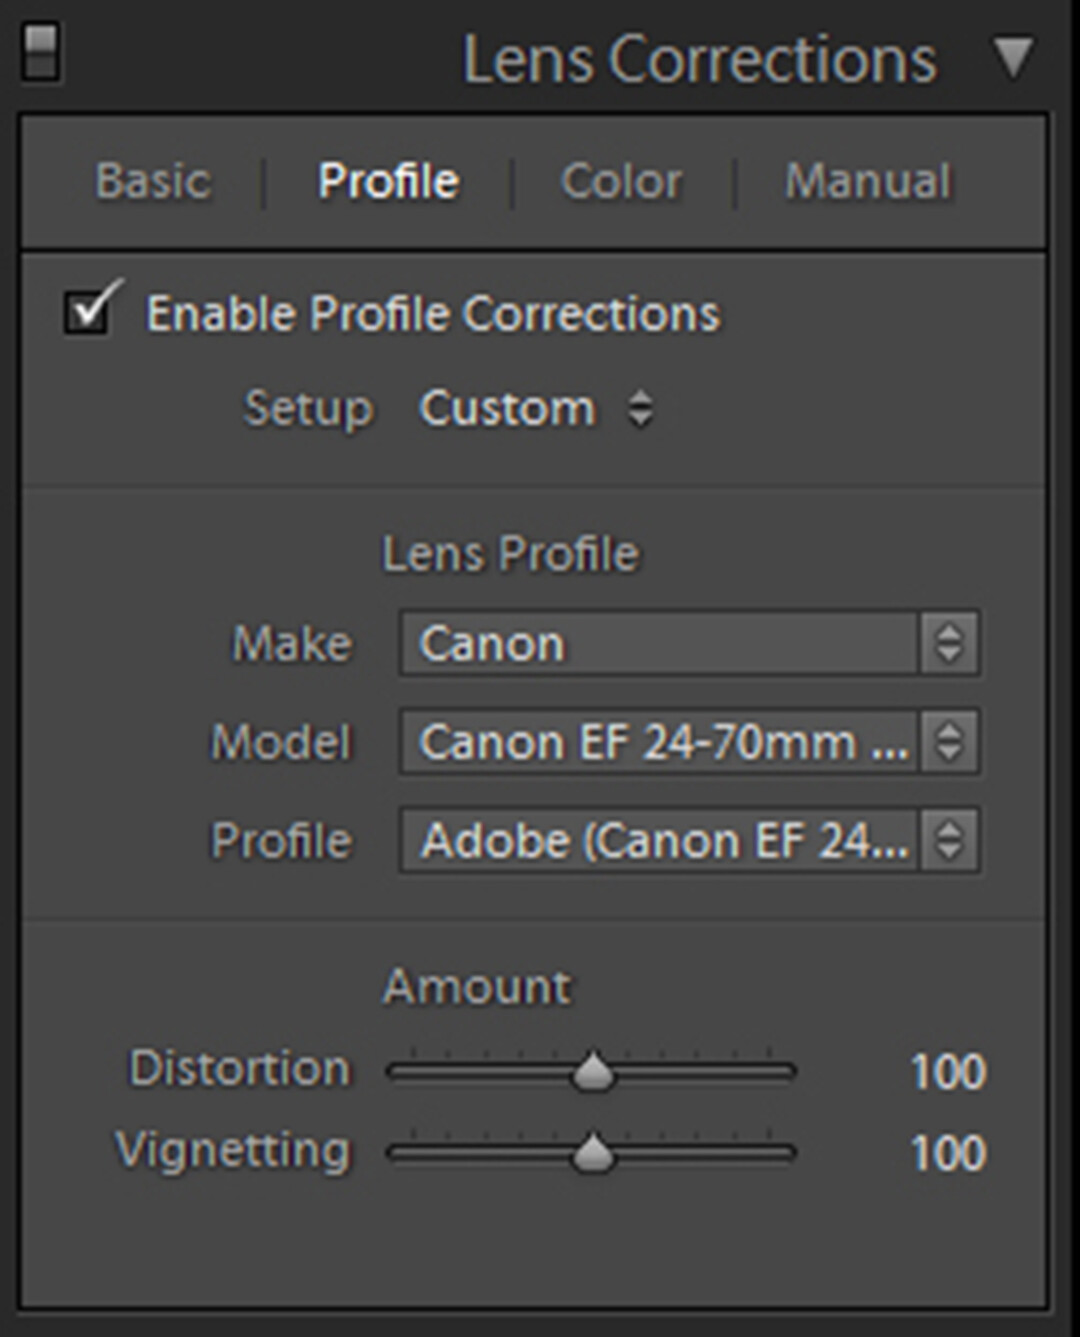Image resolution: width=1080 pixels, height=1337 pixels.
Task: Uncheck Enable Profile Corrections checkbox
Action: 88,311
